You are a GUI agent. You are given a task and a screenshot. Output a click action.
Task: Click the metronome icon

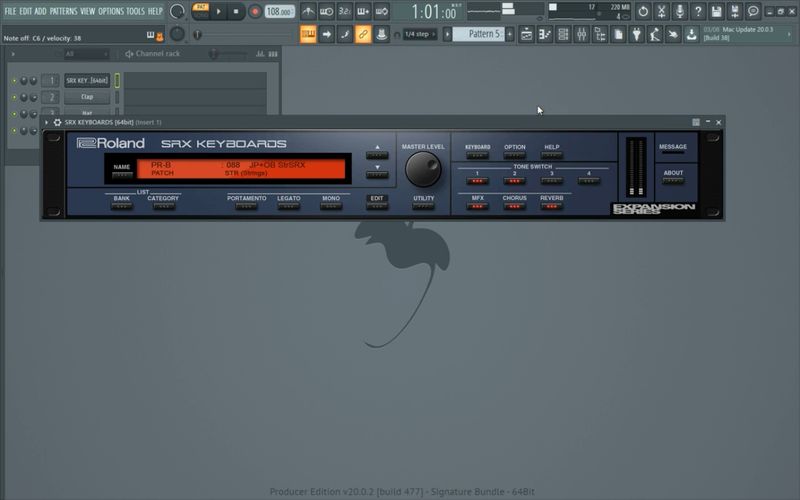(x=308, y=11)
